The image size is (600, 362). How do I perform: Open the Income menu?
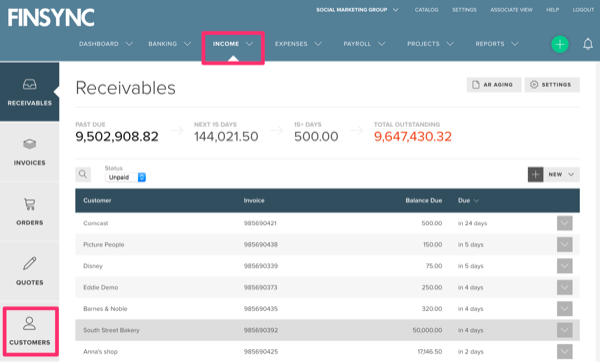(233, 44)
